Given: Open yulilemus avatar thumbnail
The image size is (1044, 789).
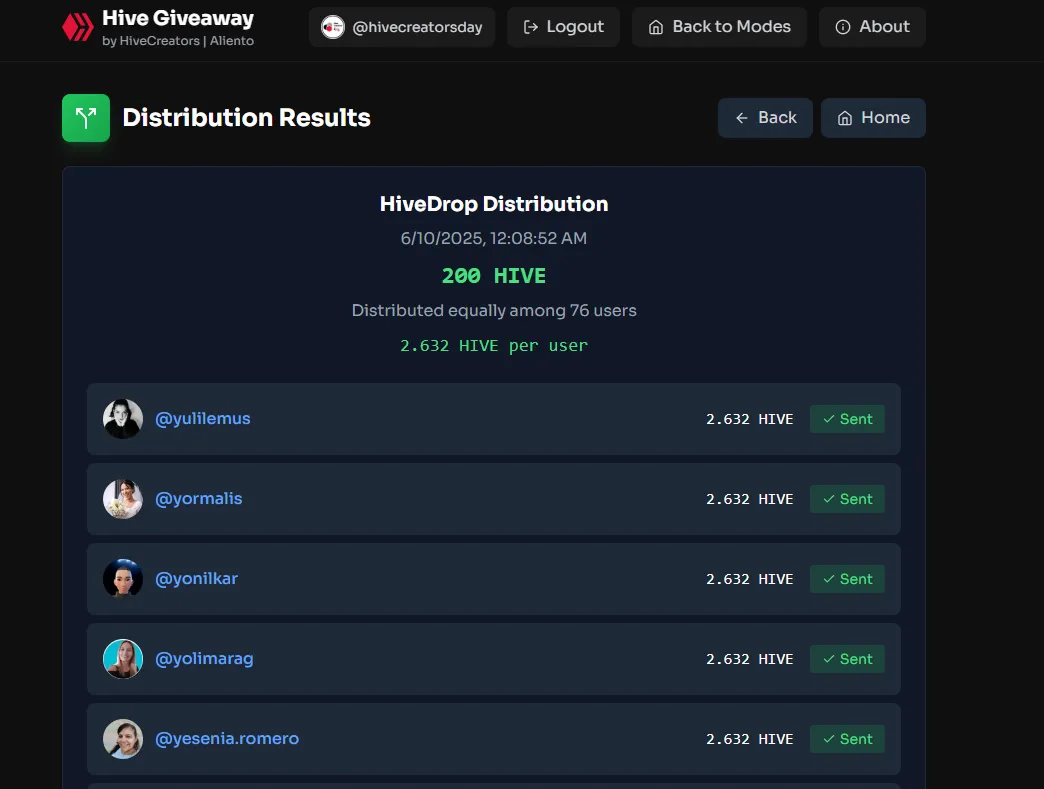Looking at the screenshot, I should pyautogui.click(x=123, y=419).
